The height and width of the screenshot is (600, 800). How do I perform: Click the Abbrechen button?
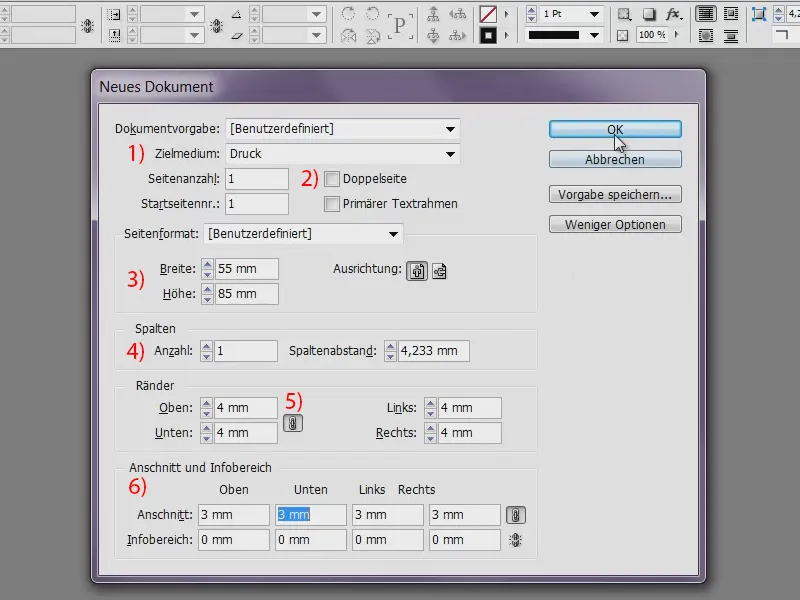(615, 159)
